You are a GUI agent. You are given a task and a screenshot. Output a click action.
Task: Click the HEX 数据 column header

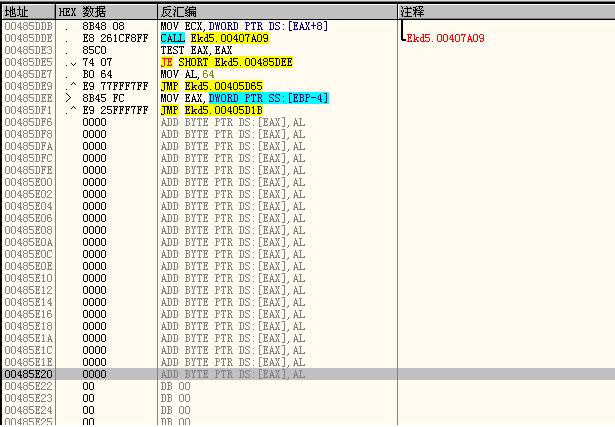81,10
